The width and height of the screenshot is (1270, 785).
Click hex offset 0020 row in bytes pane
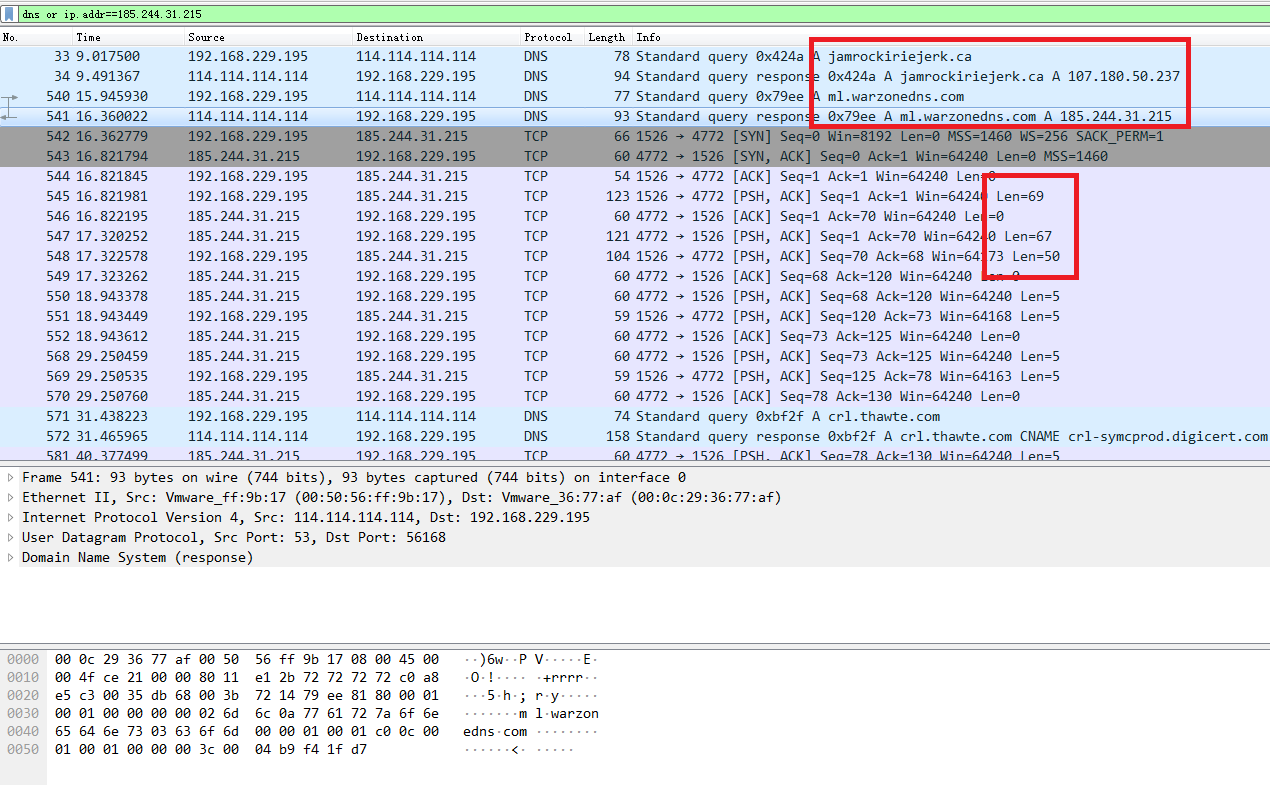coord(23,695)
